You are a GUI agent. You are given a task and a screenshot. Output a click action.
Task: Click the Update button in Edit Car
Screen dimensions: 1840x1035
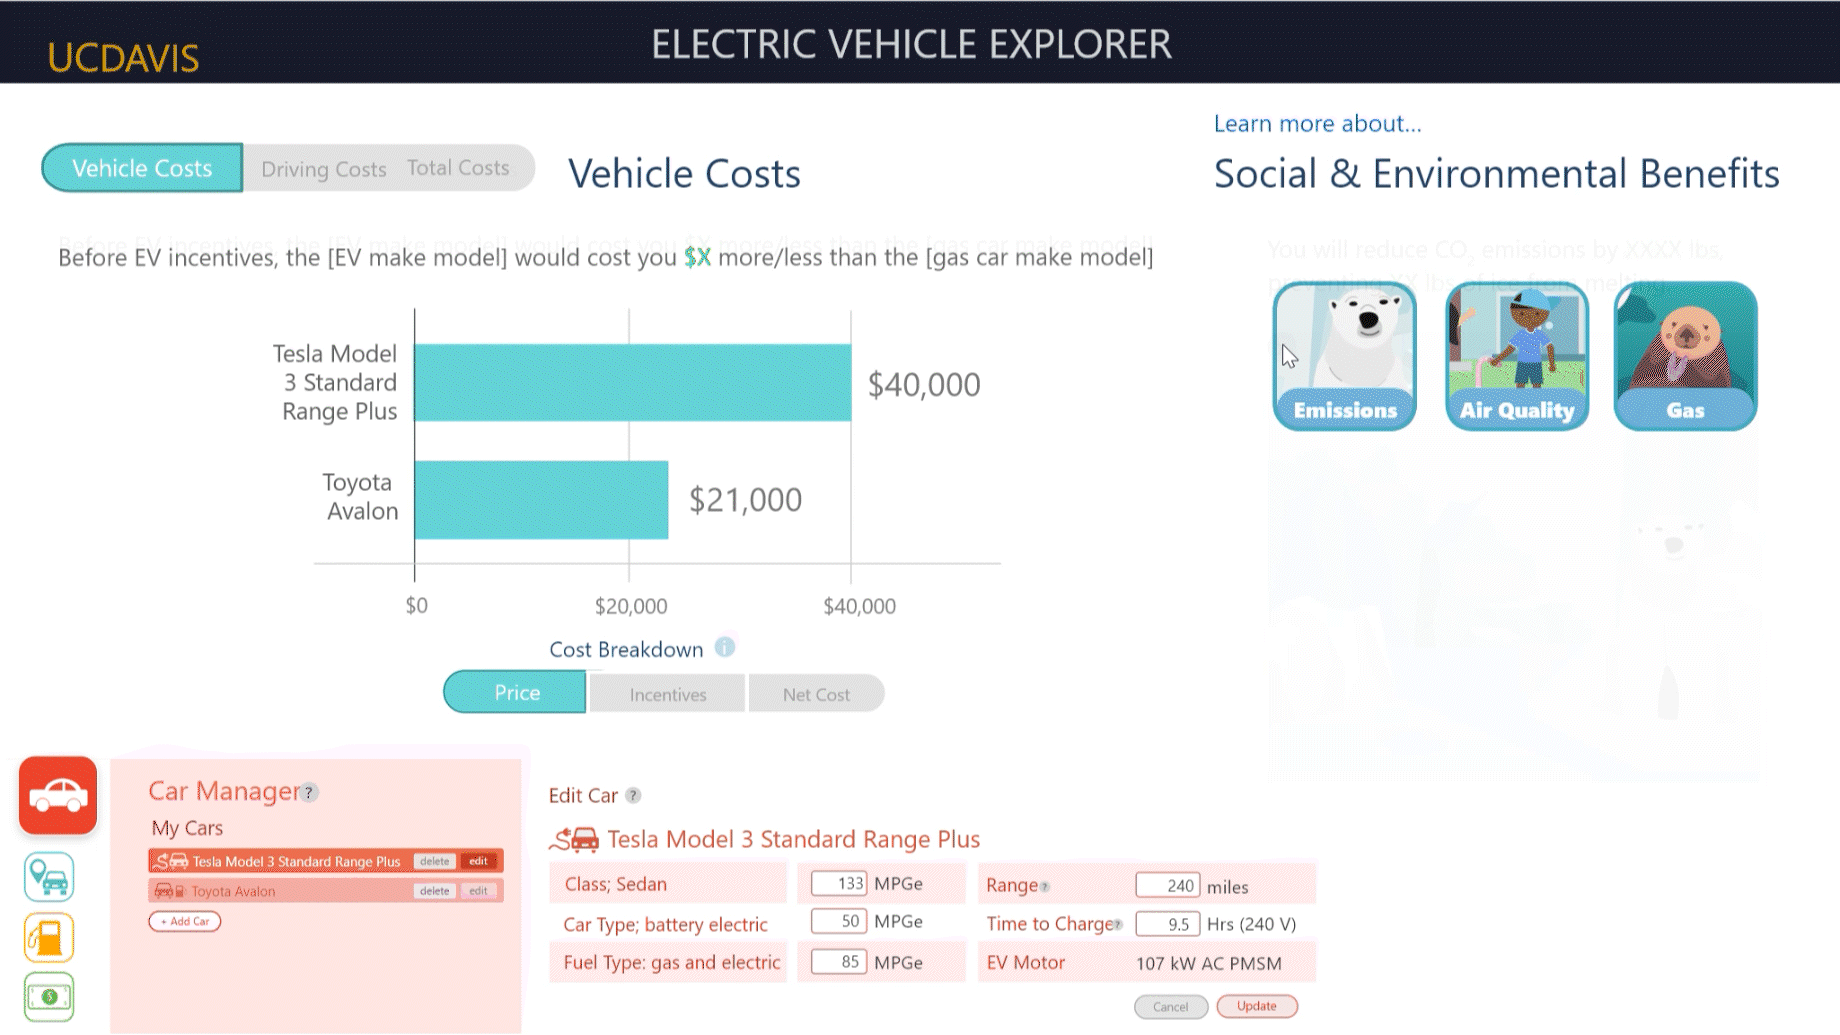[1257, 1006]
